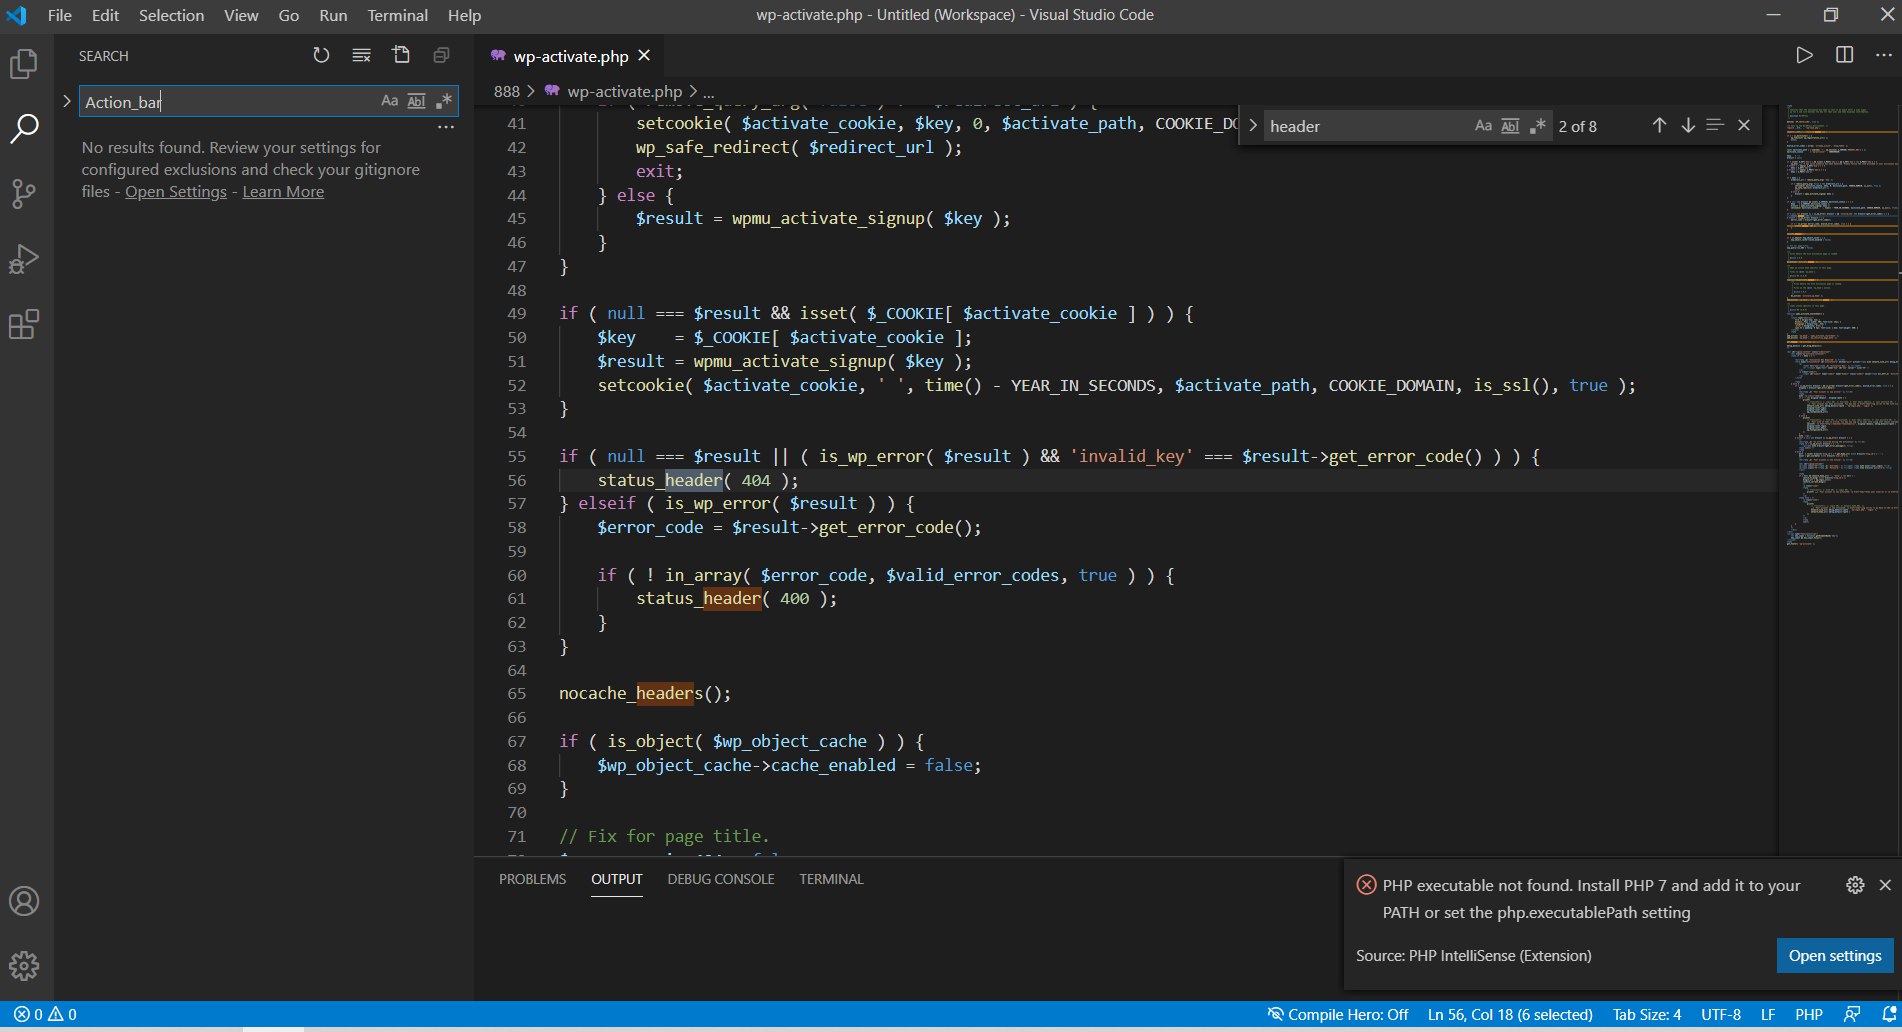Open the Accounts menu in activity bar

pos(24,901)
